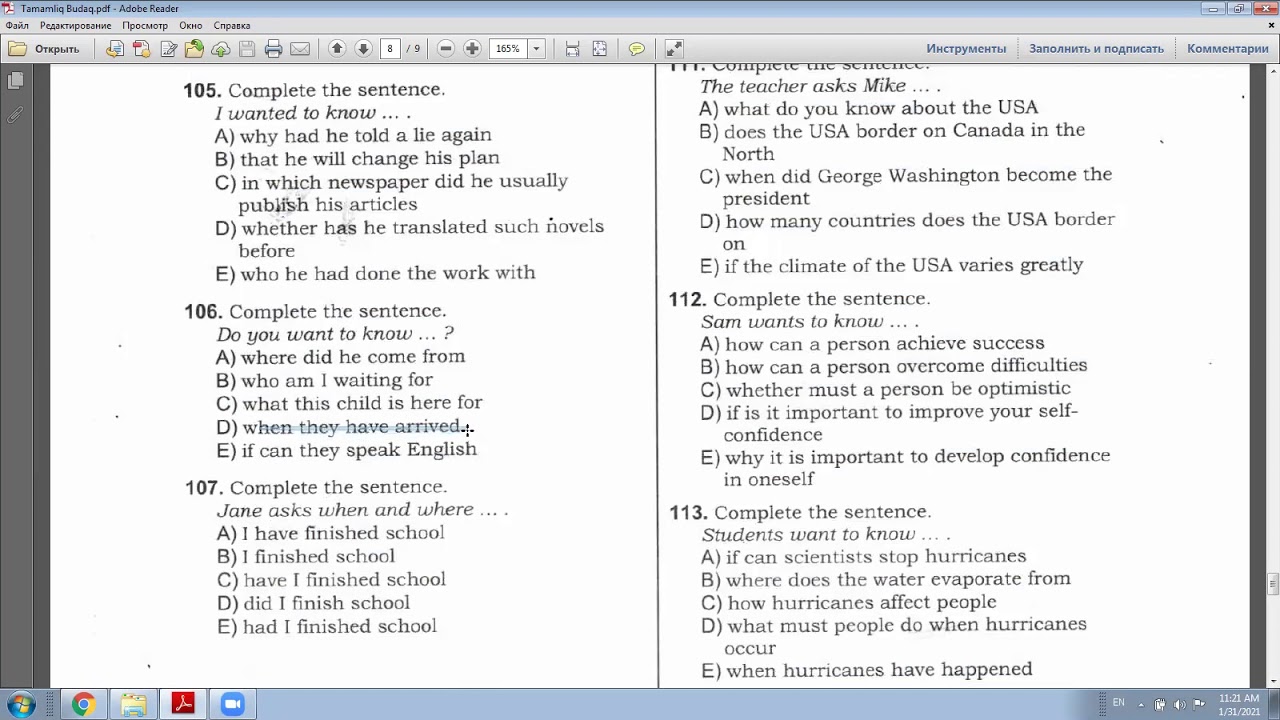
Task: Open the zoom level dropdown arrow
Action: (536, 48)
